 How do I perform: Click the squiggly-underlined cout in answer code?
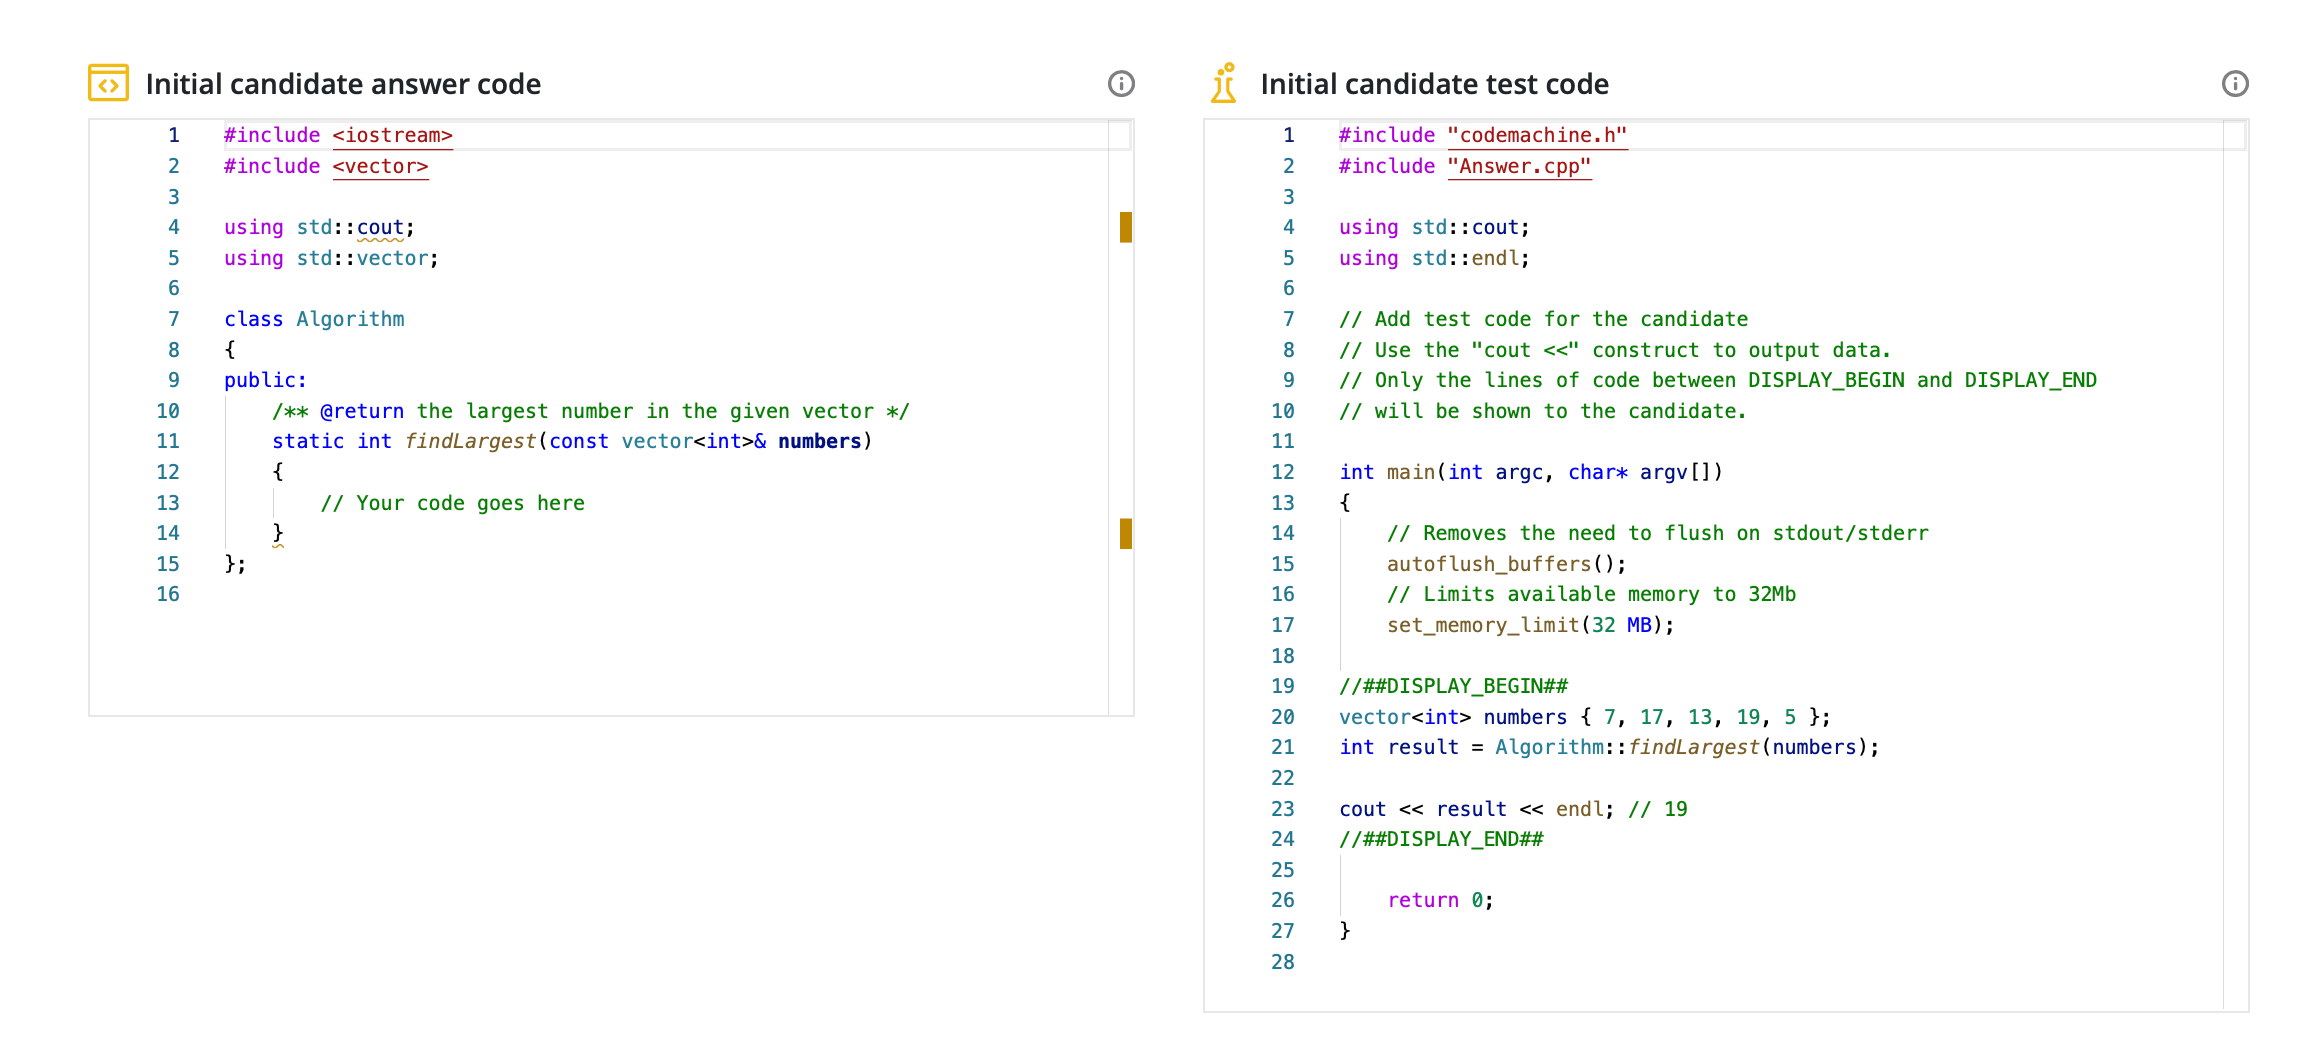tap(380, 227)
